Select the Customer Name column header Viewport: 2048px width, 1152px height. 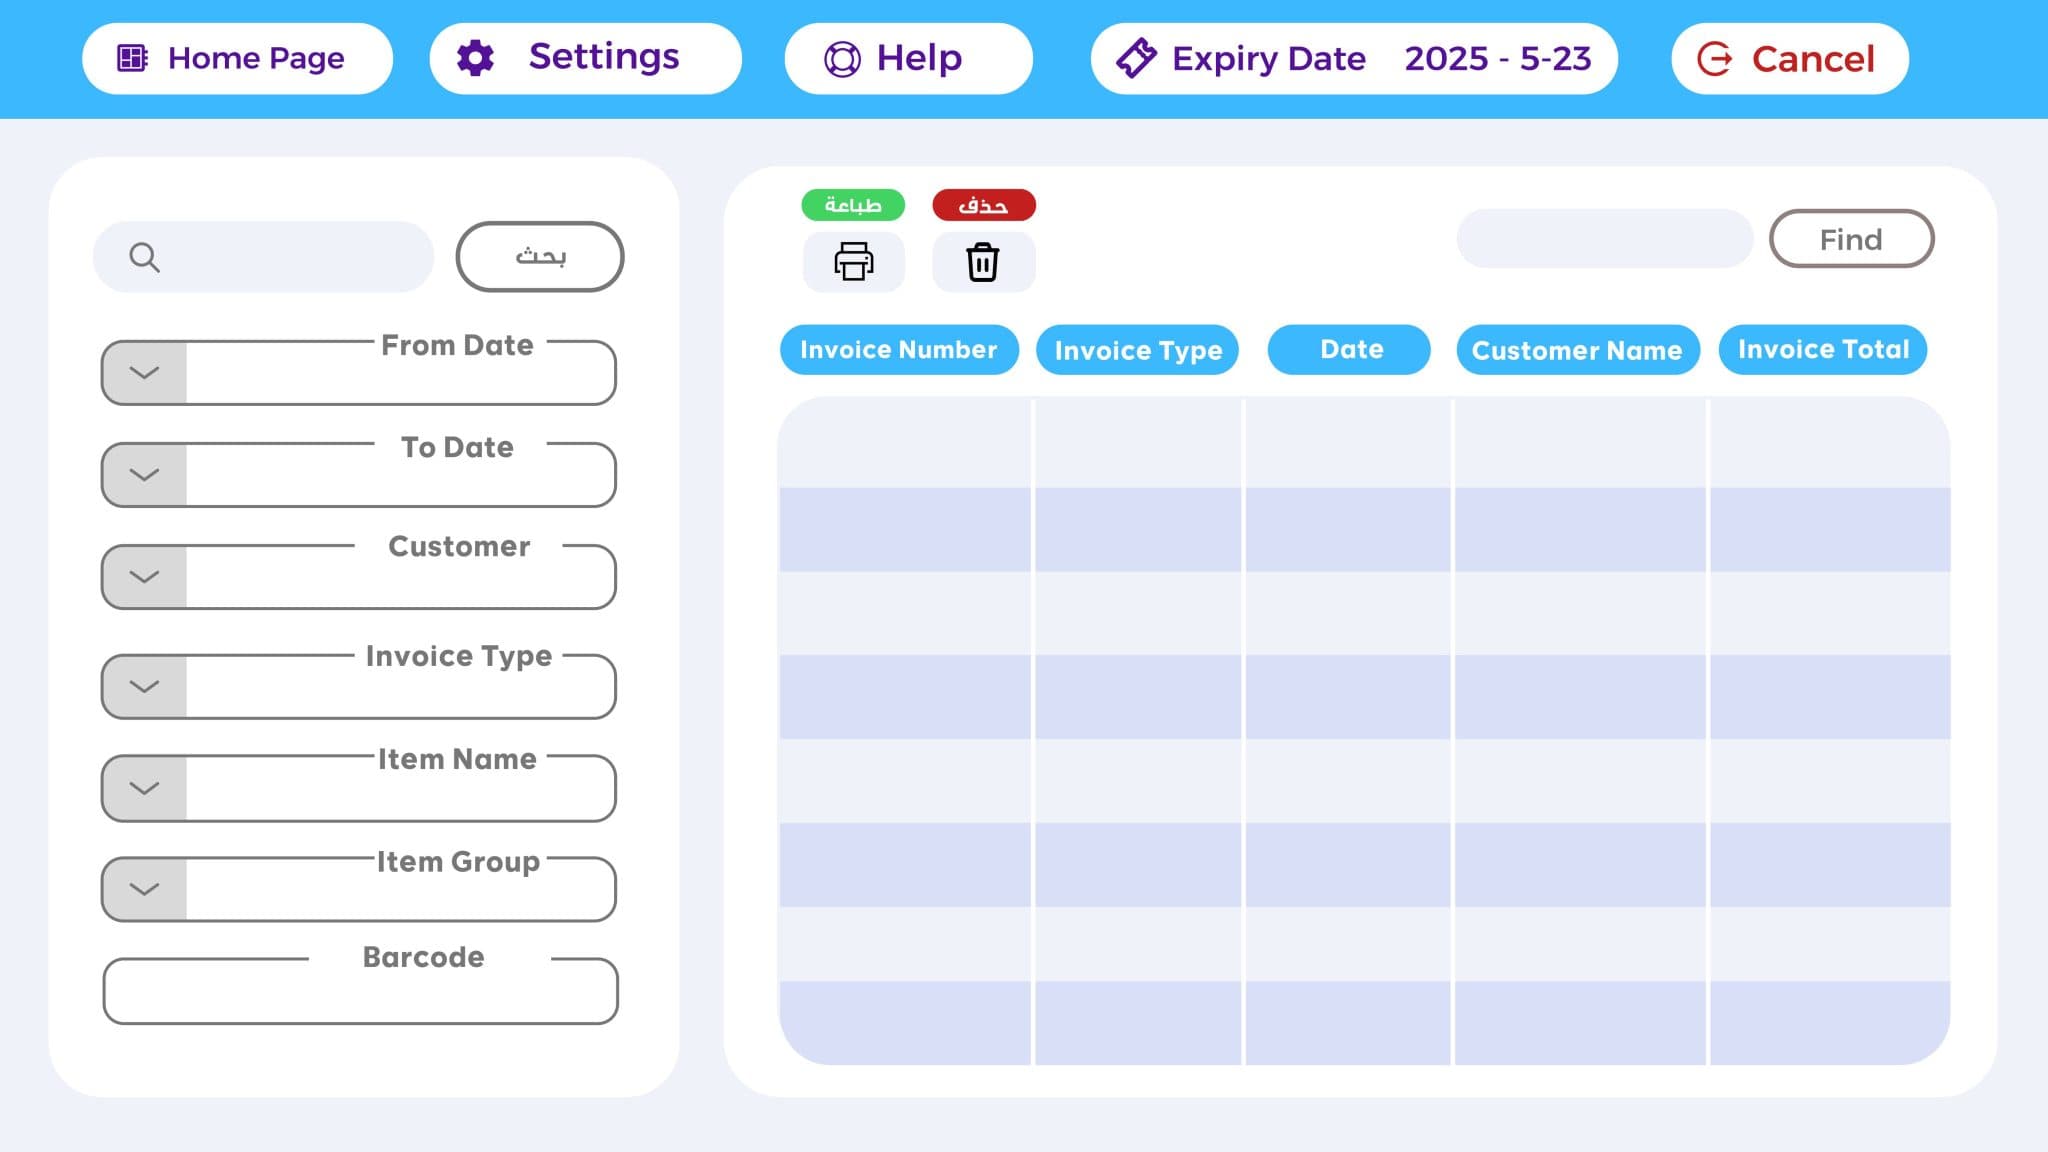[1577, 350]
